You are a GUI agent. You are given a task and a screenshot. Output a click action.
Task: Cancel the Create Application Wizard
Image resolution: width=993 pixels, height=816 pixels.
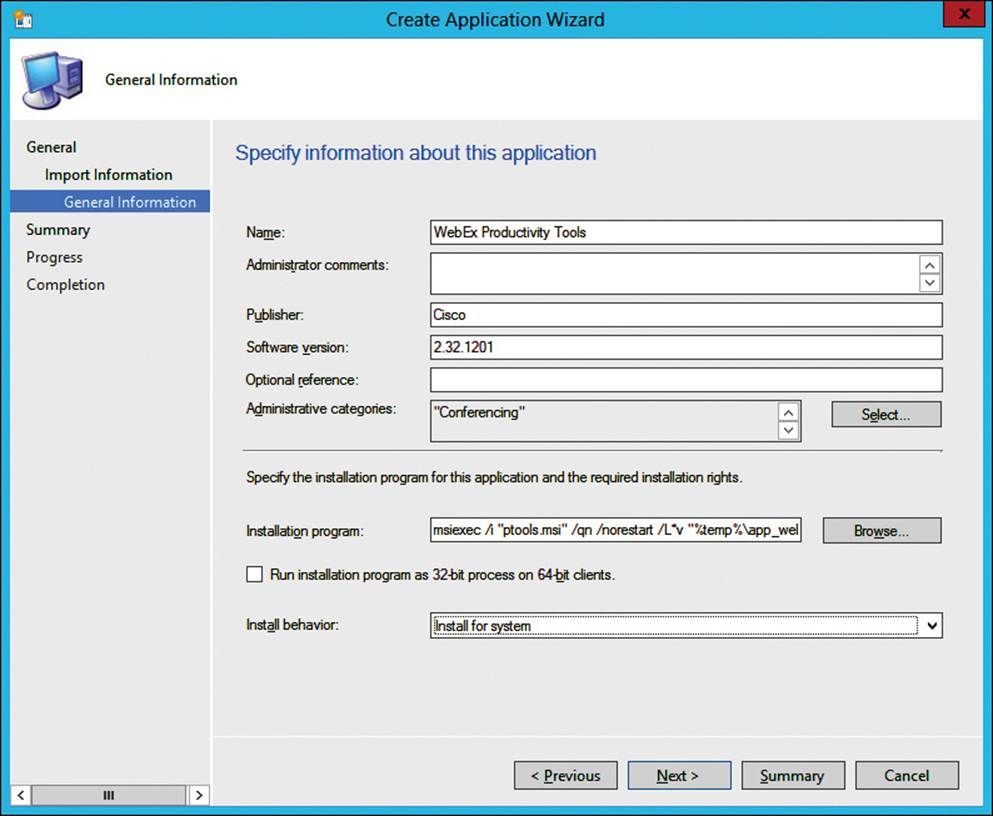907,775
